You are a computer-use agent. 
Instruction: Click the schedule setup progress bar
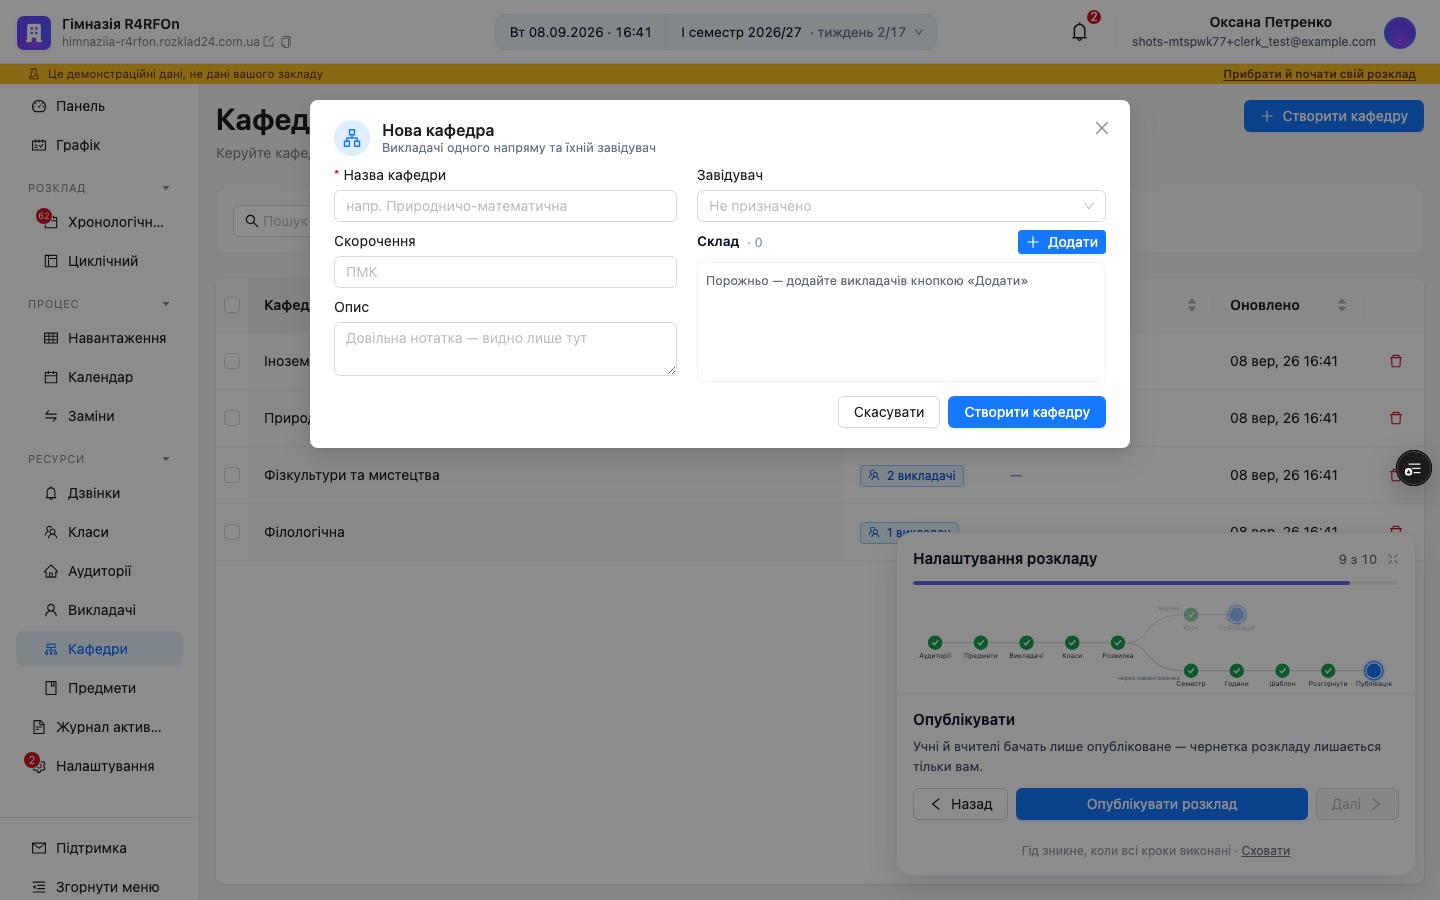[x=1156, y=583]
